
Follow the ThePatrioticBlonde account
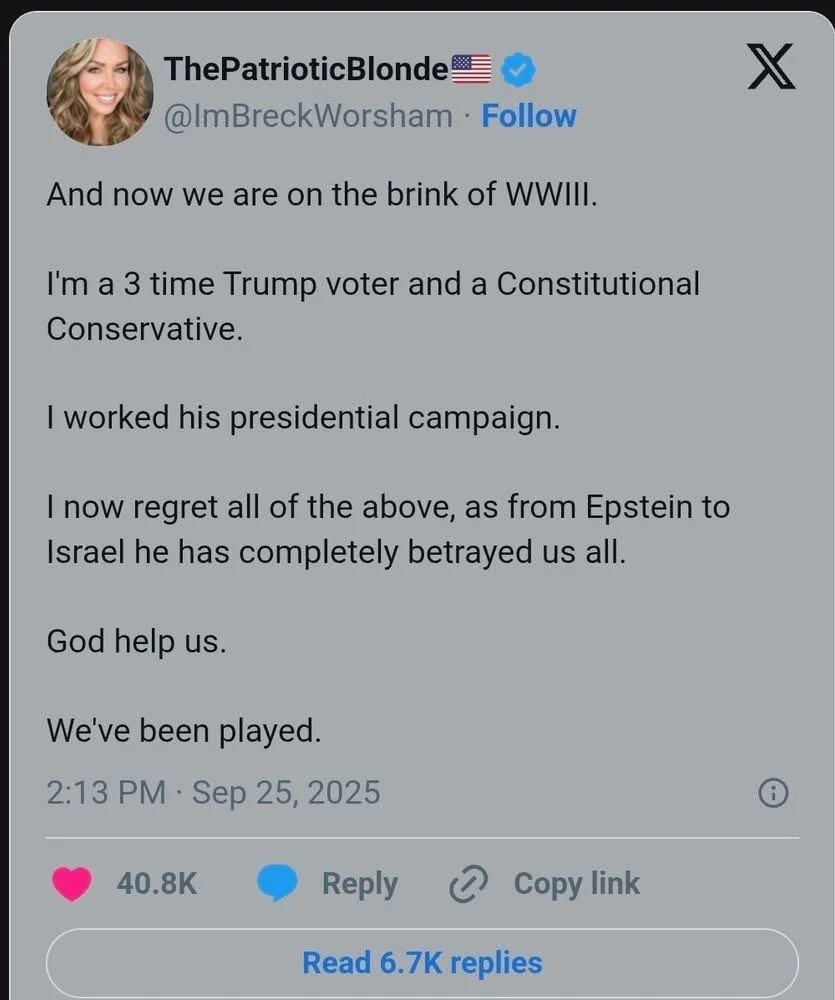click(x=529, y=116)
